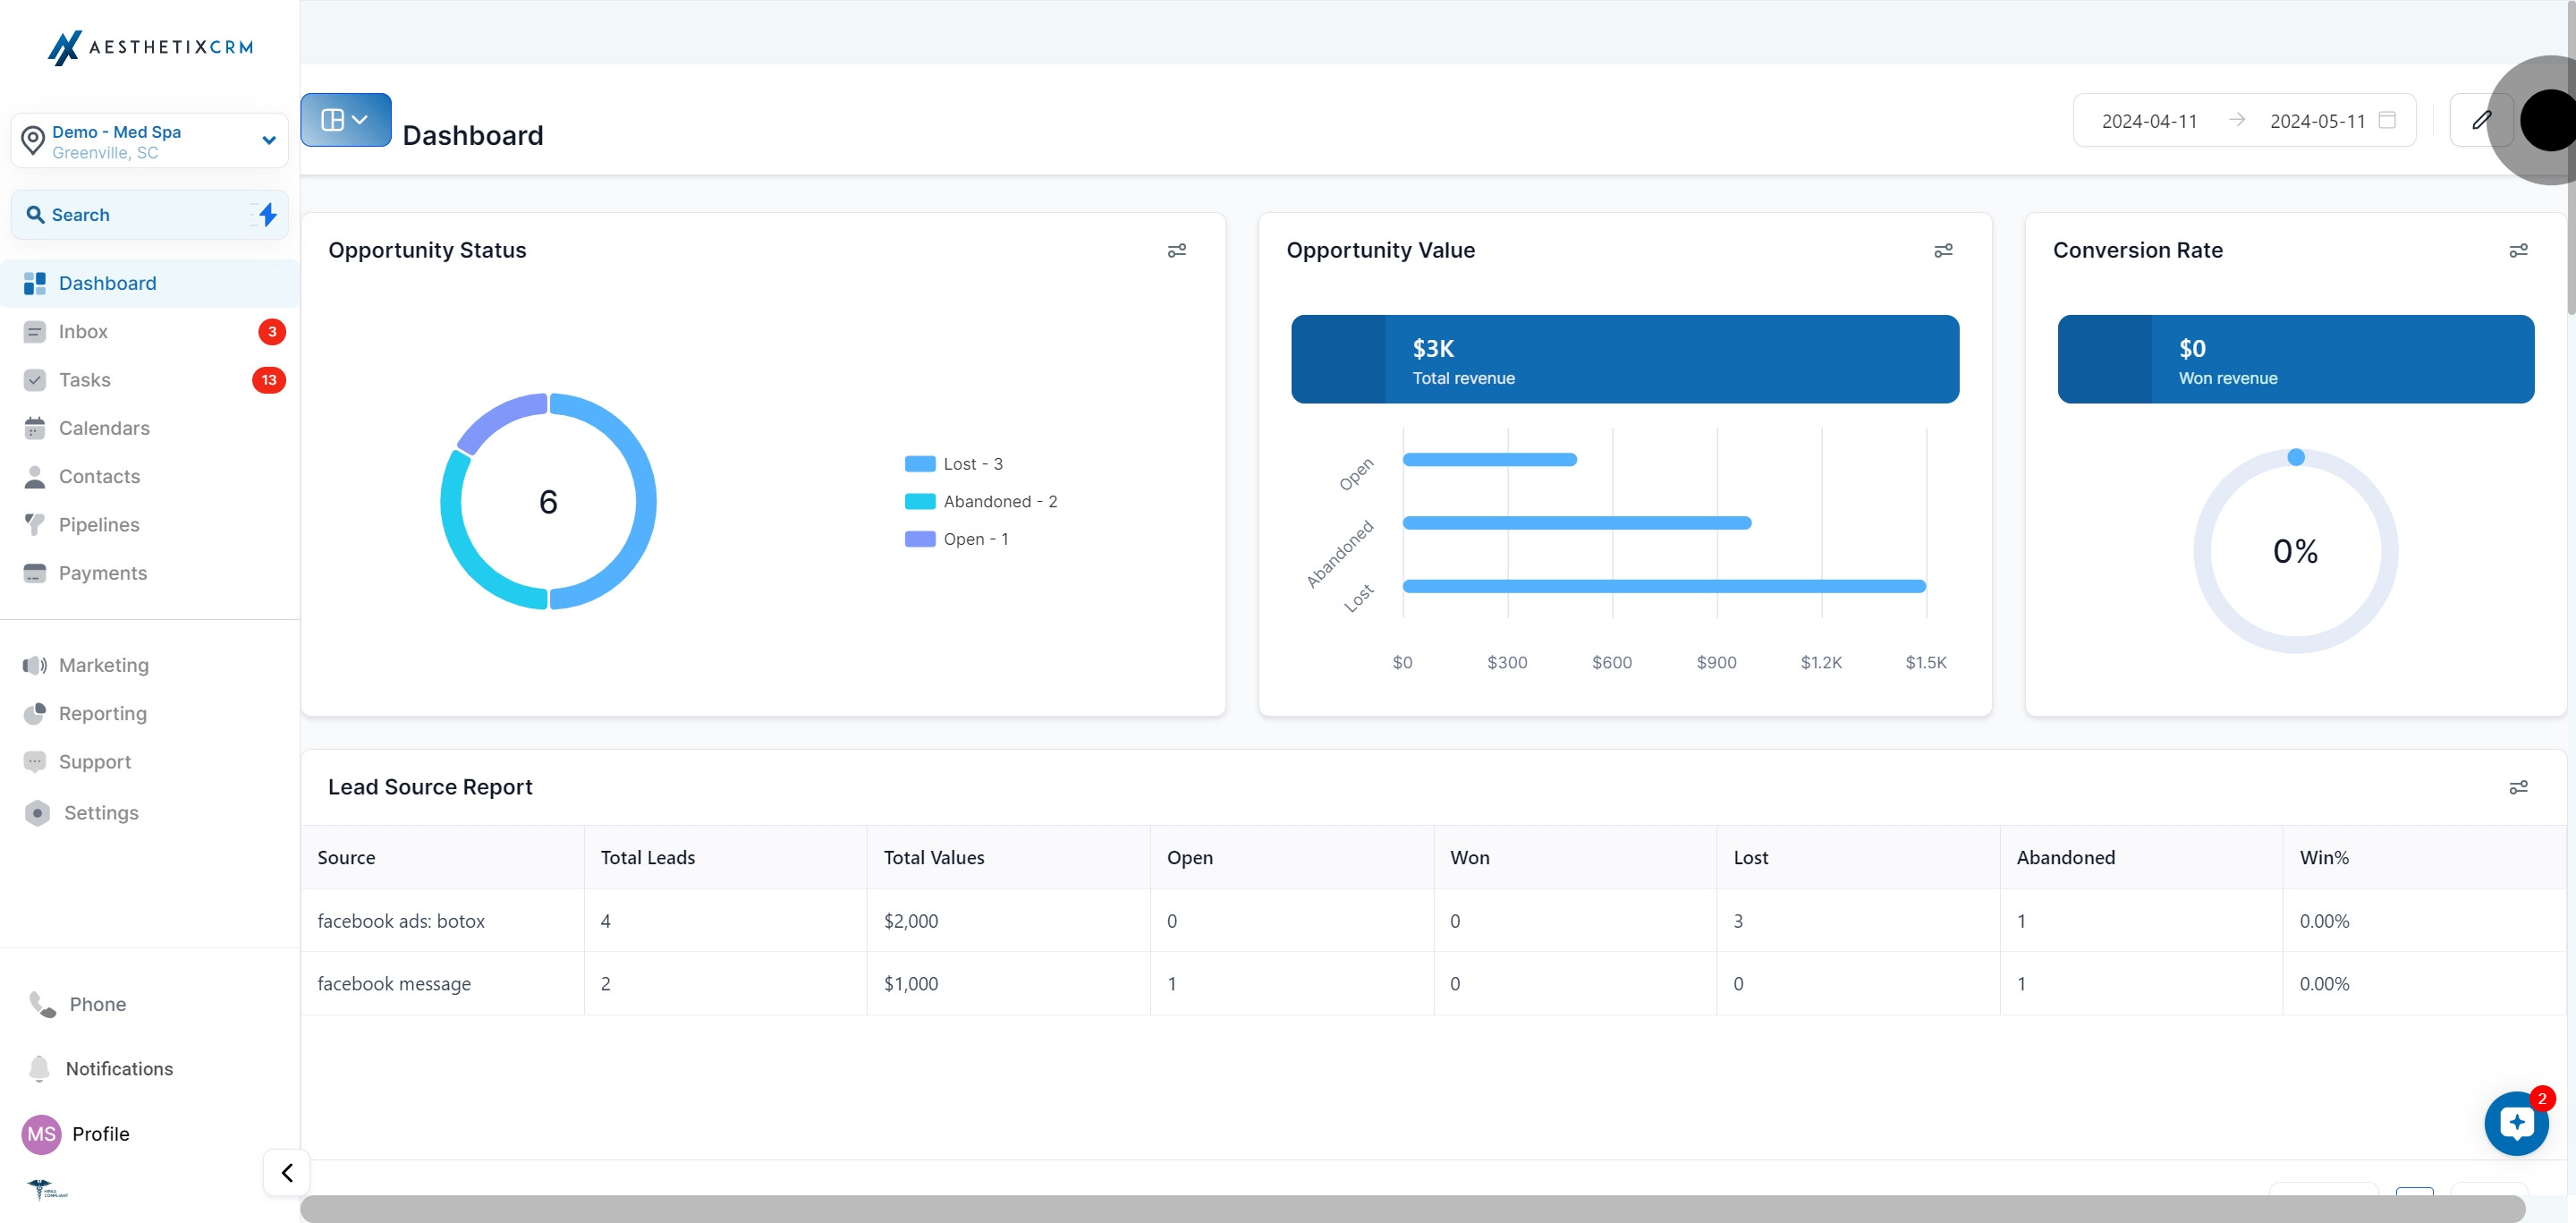Go to Pipelines in sidebar
Viewport: 2576px width, 1223px height.
(x=99, y=525)
